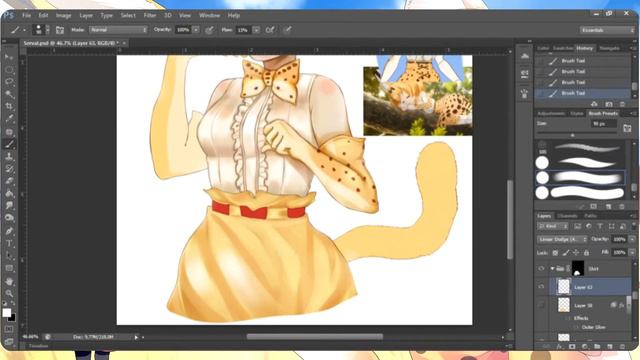640x360 pixels.
Task: Adjust the brush Size slider
Action: 572,134
